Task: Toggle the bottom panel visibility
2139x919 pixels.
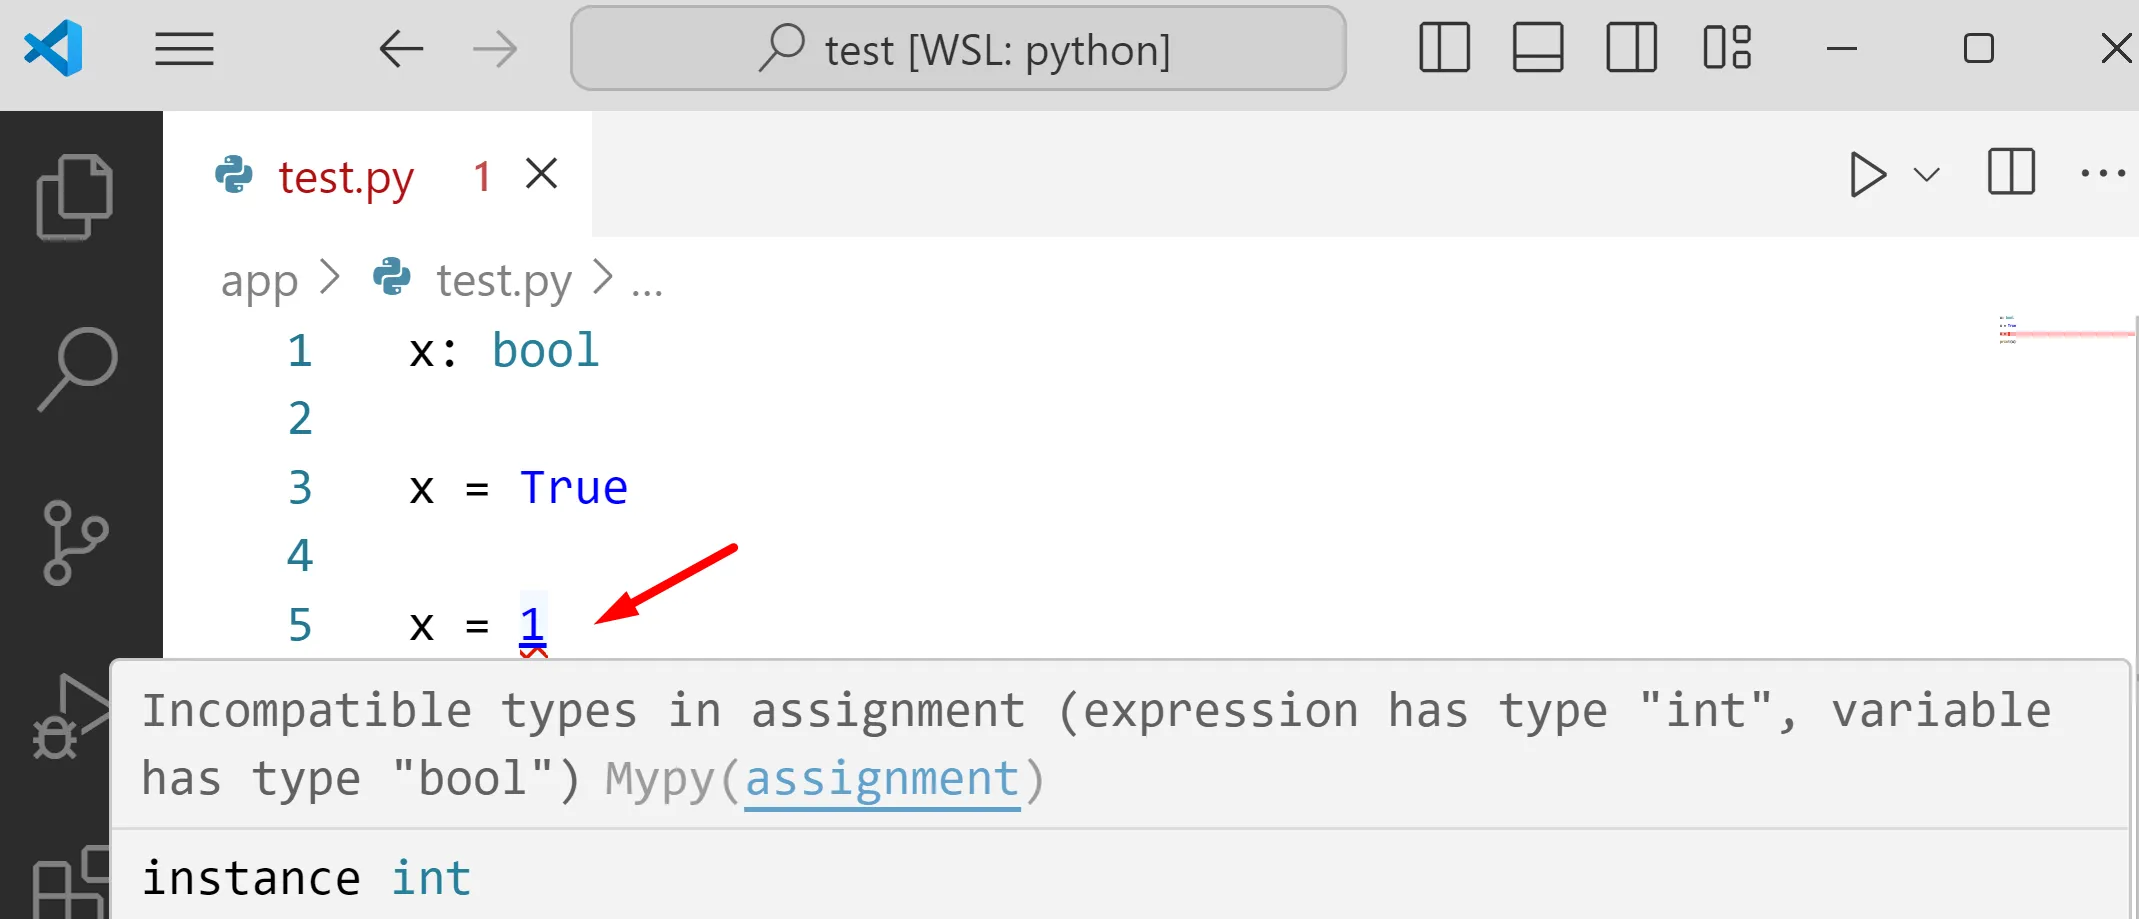Action: [1538, 48]
